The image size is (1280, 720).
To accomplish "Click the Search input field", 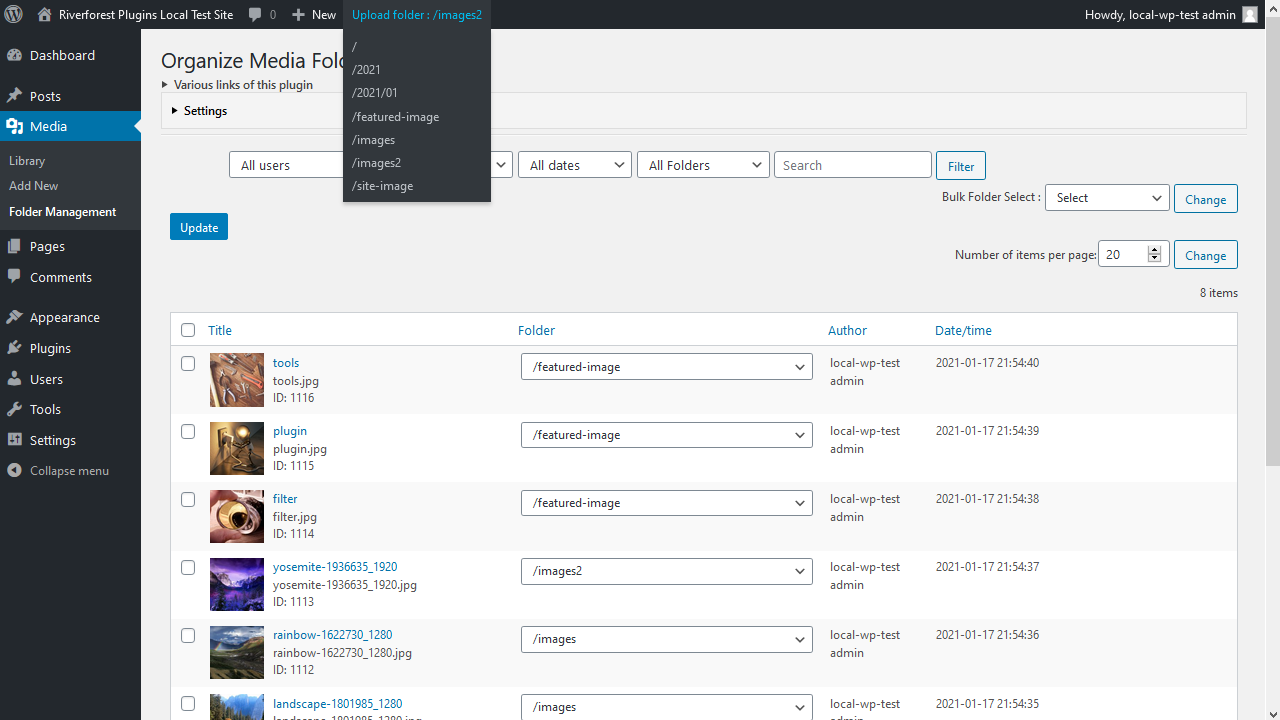I will 853,165.
